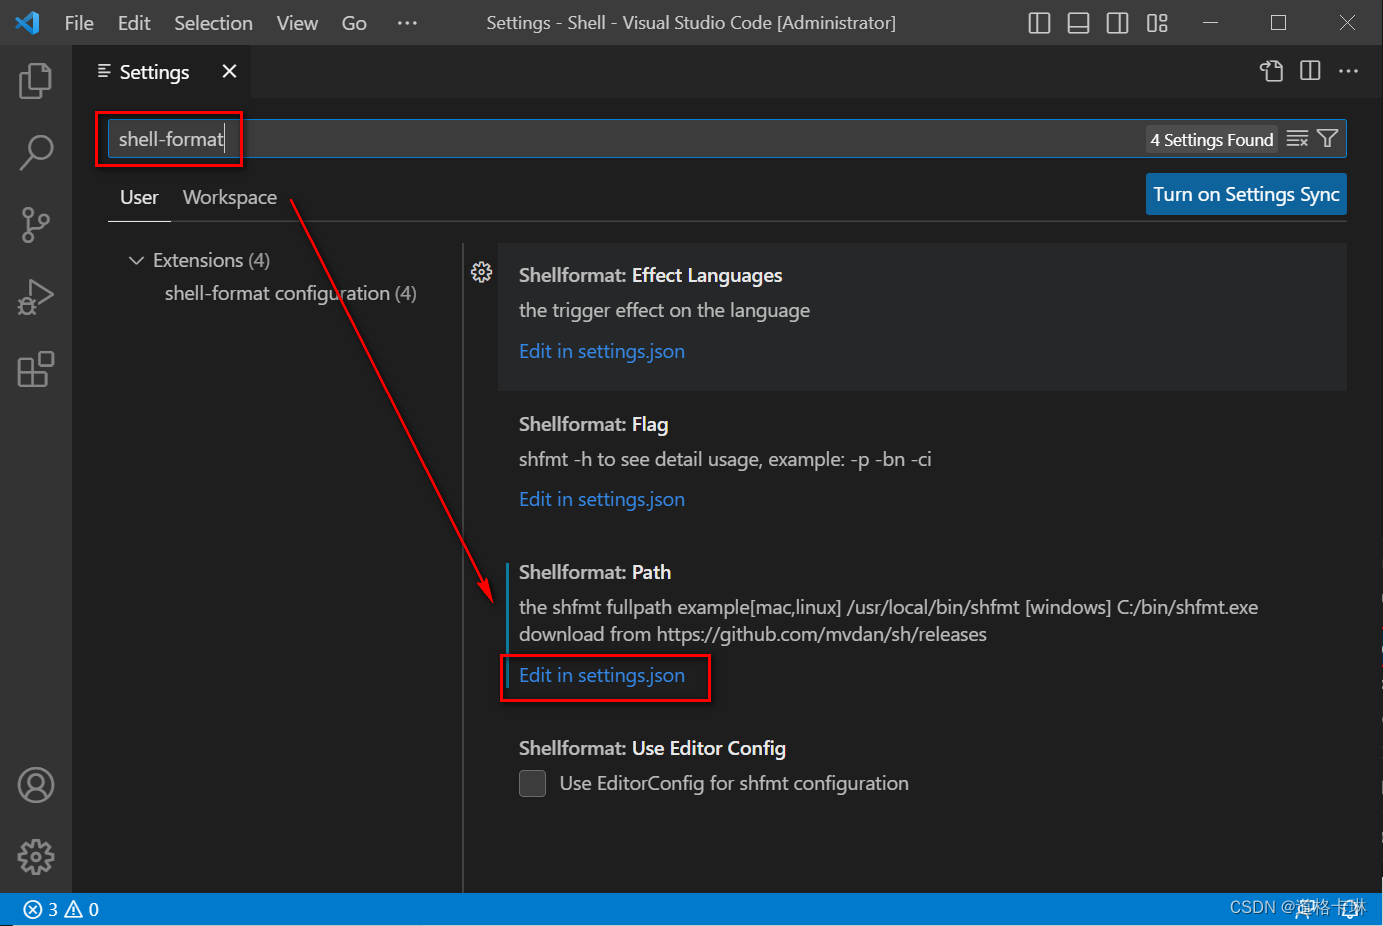Open gear menu for Effect Languages setting
The width and height of the screenshot is (1383, 926).
[481, 272]
